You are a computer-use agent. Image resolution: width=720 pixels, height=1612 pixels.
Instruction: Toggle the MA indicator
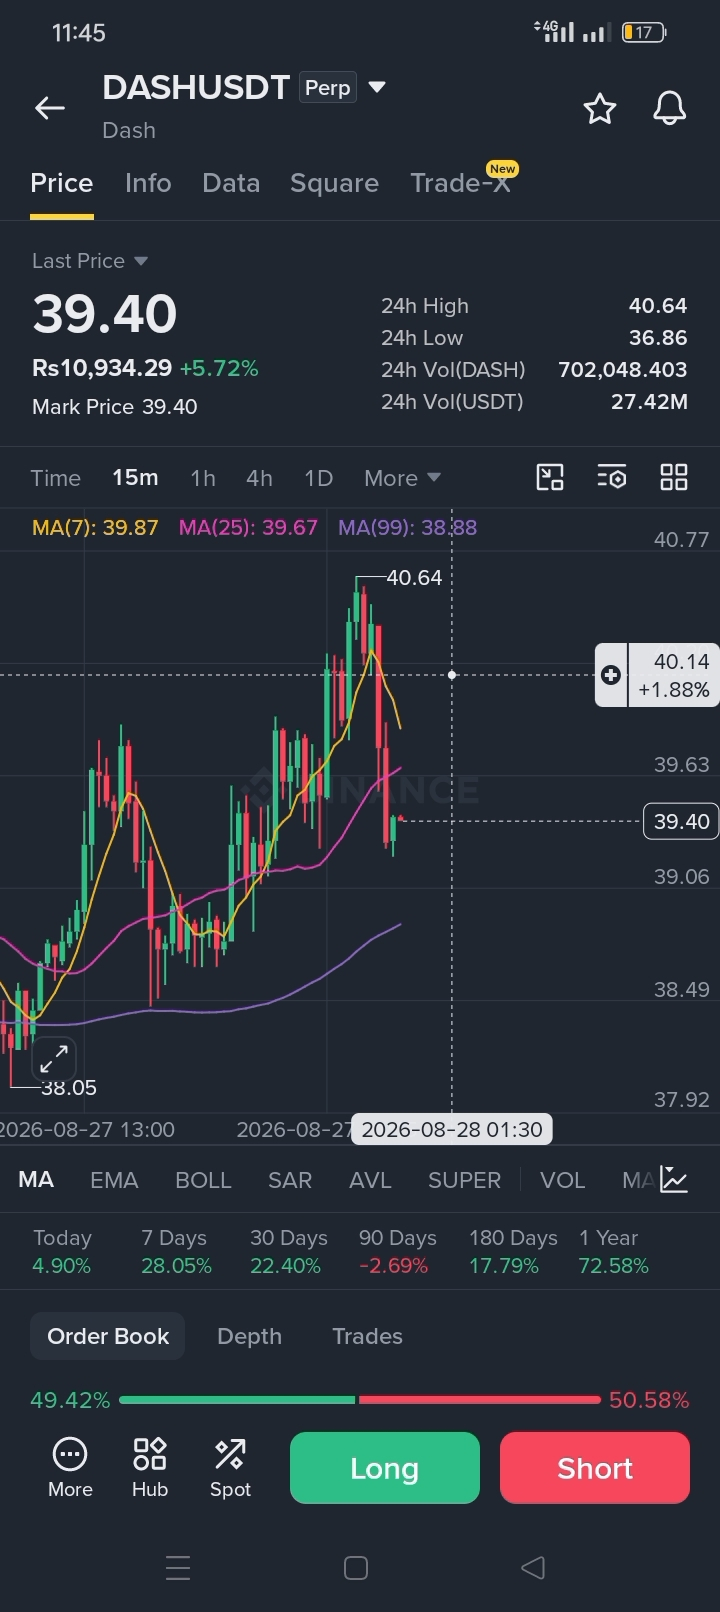pos(36,1180)
